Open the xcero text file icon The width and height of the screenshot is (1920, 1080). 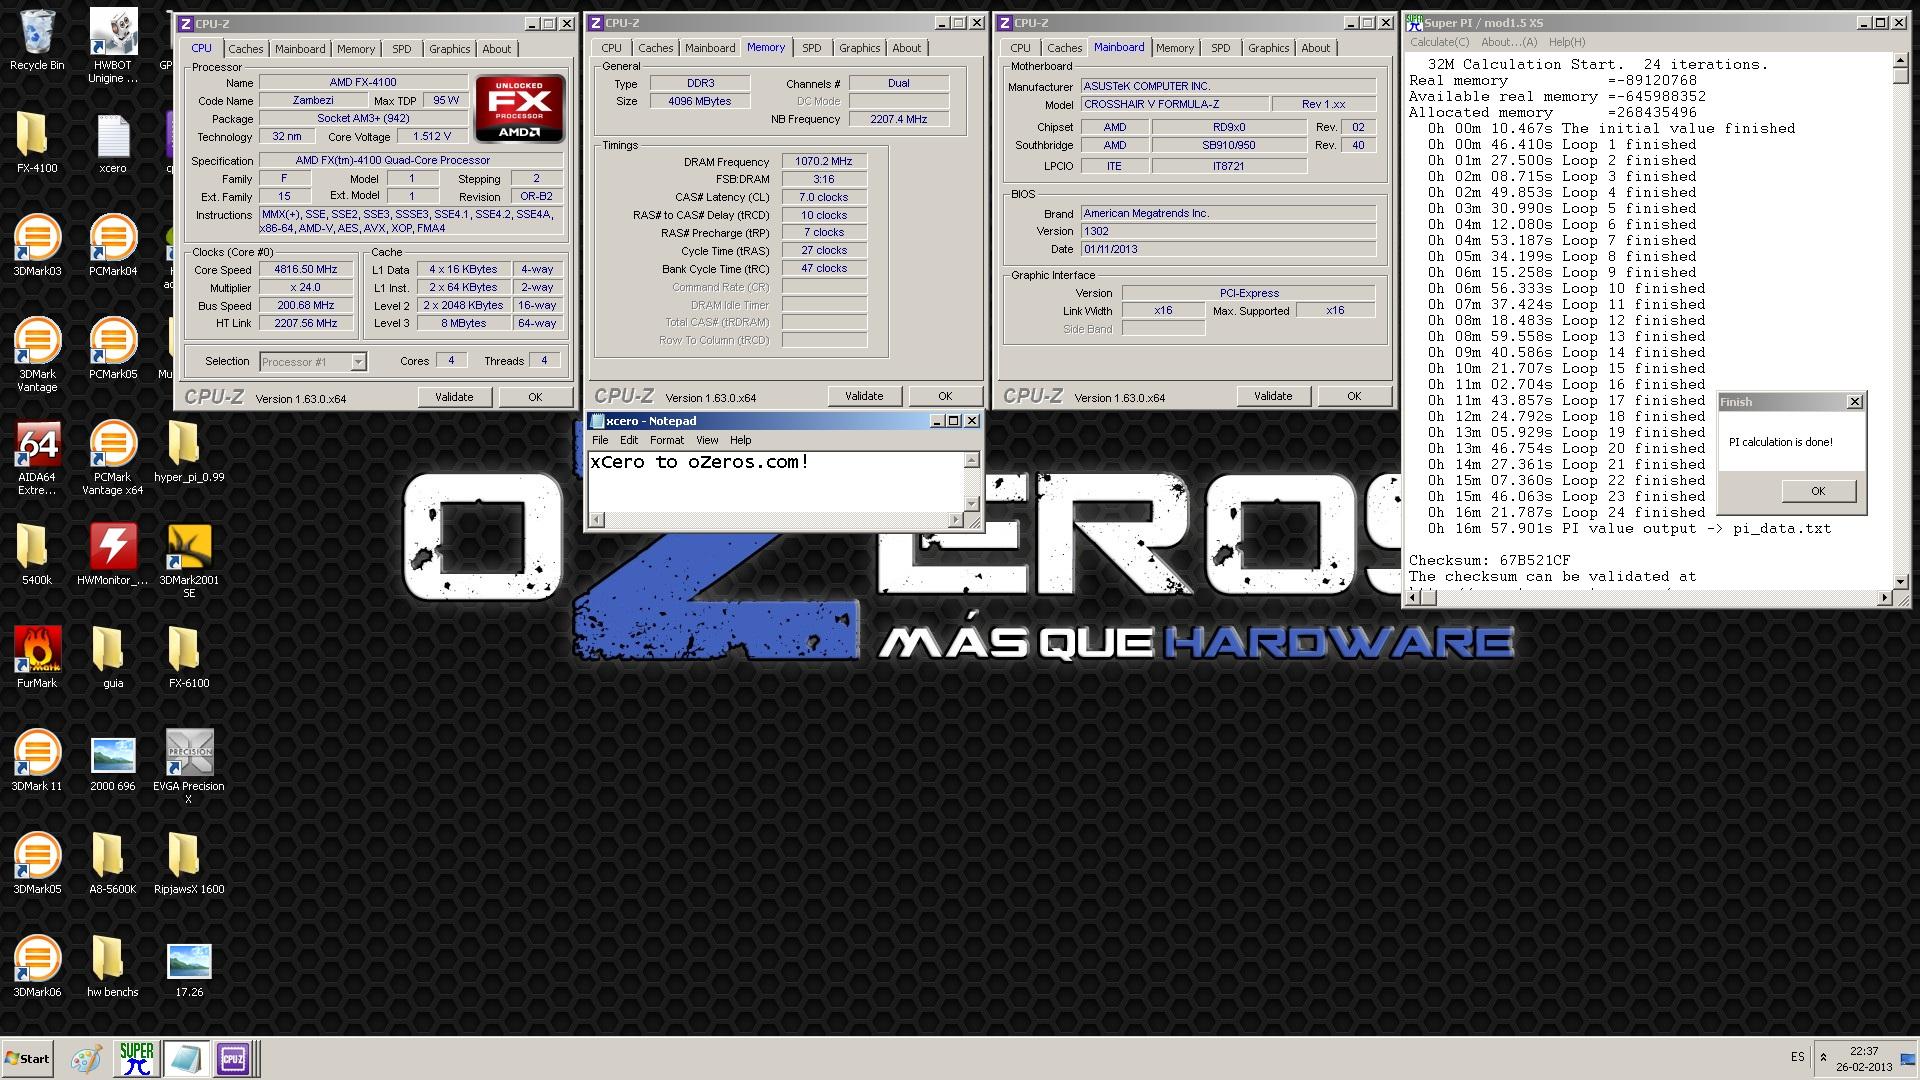113,143
